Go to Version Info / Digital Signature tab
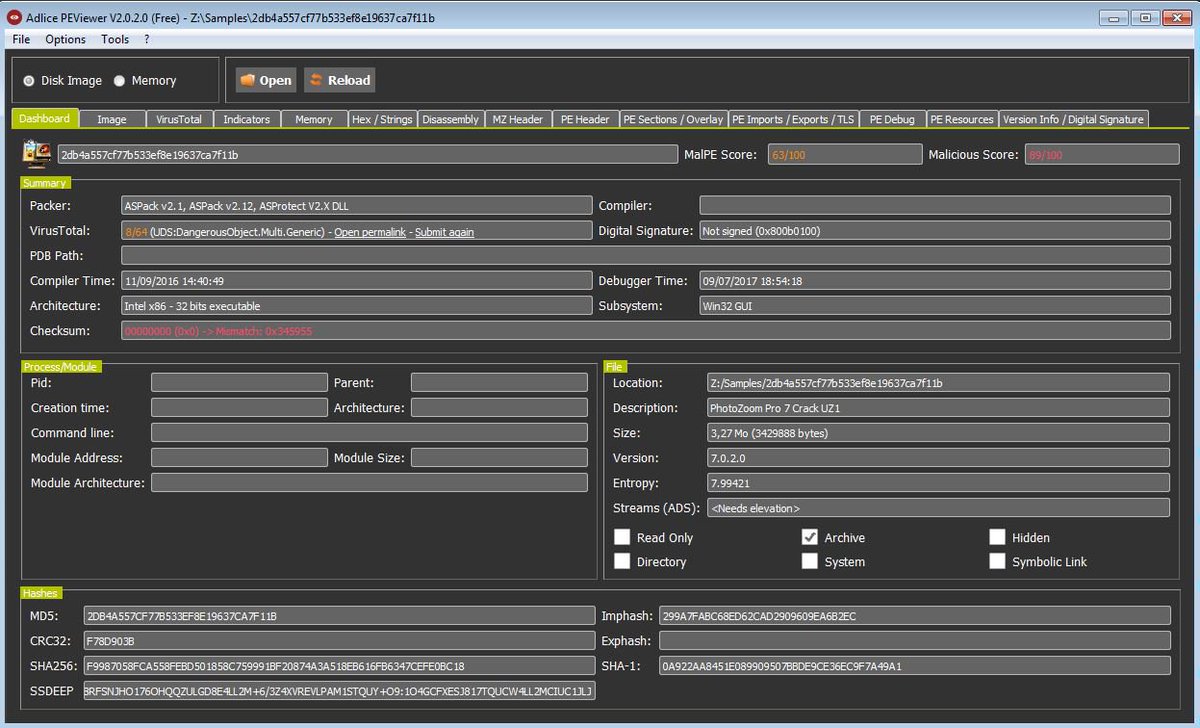This screenshot has height=728, width=1200. pos(1073,119)
